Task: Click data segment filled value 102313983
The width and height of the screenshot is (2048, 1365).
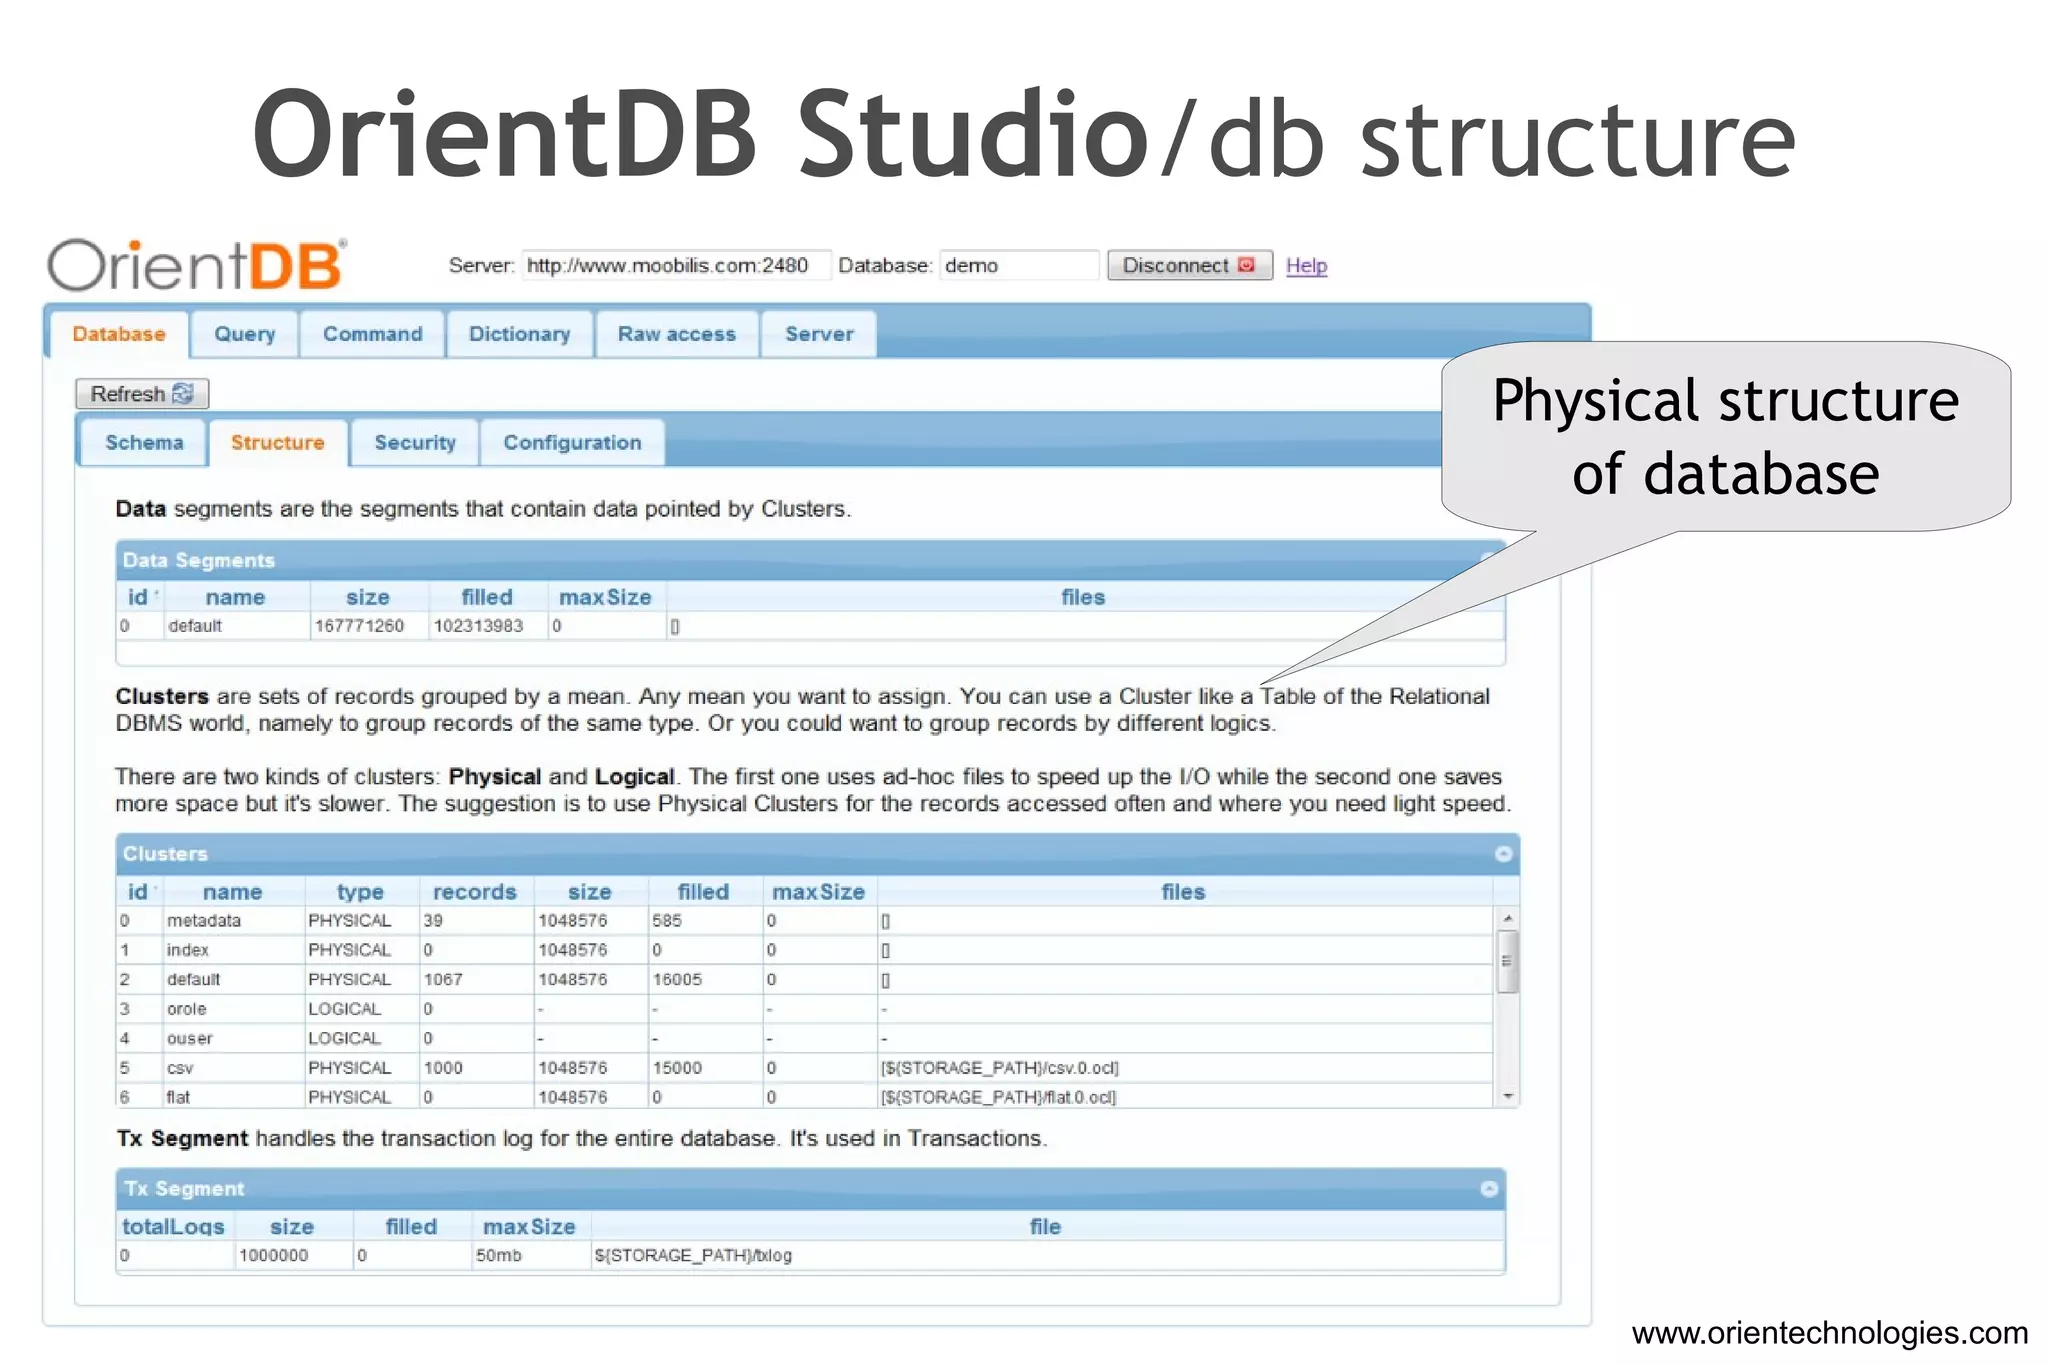Action: (478, 626)
